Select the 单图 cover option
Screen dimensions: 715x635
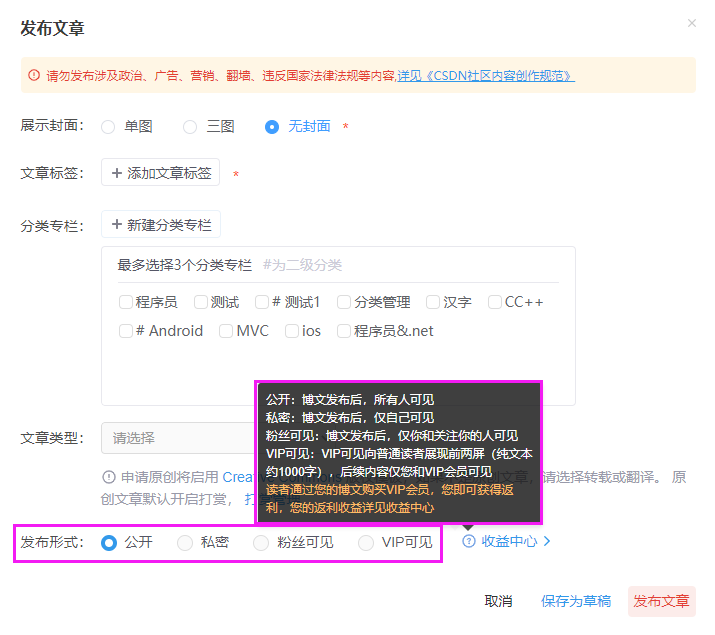point(108,127)
